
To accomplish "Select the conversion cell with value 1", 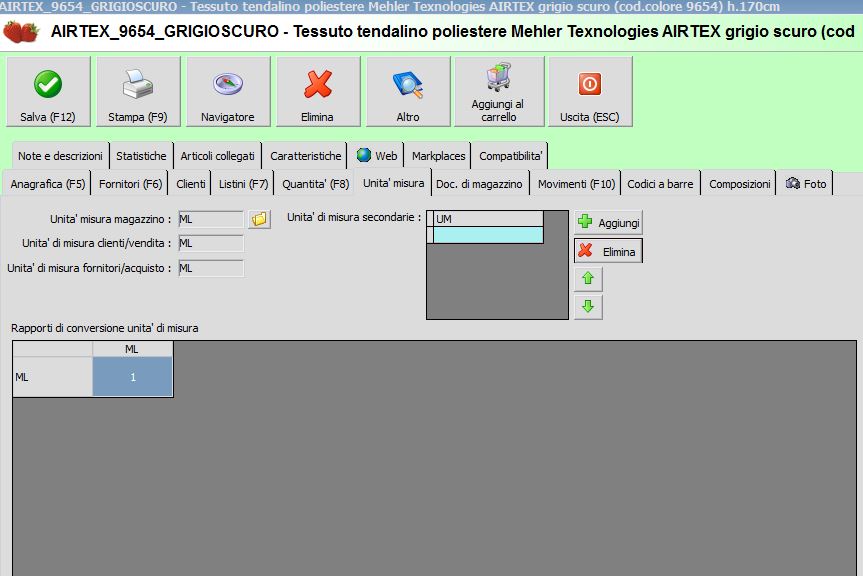I will click(132, 377).
